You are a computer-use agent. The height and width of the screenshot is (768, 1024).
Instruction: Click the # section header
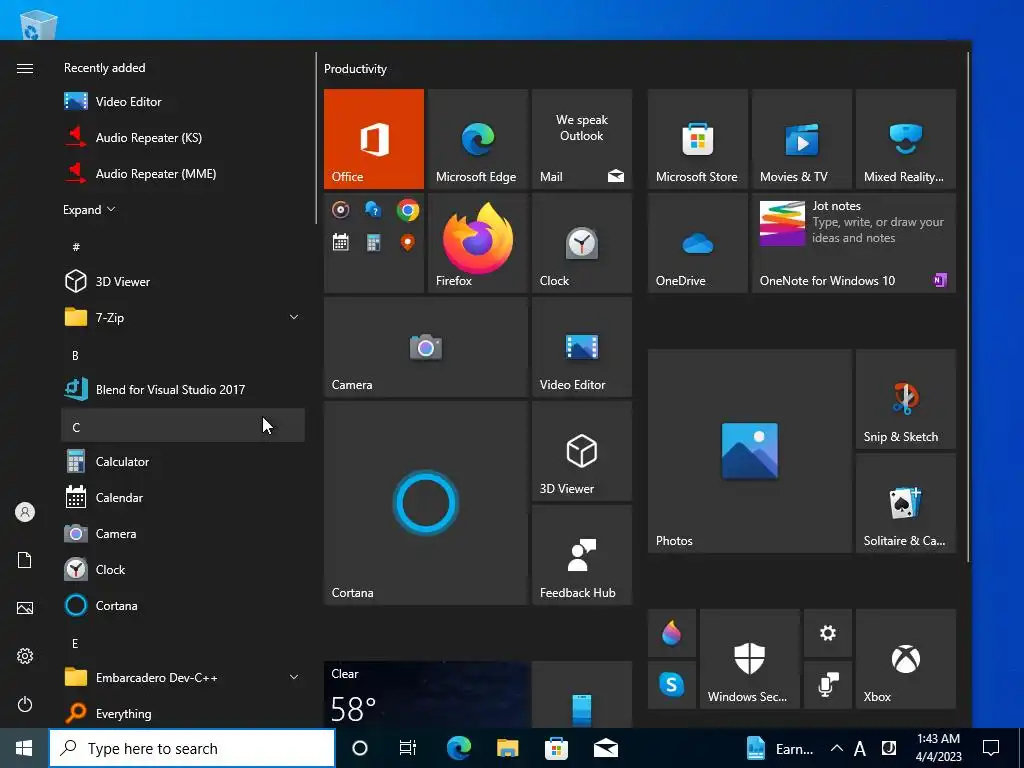pyautogui.click(x=183, y=247)
